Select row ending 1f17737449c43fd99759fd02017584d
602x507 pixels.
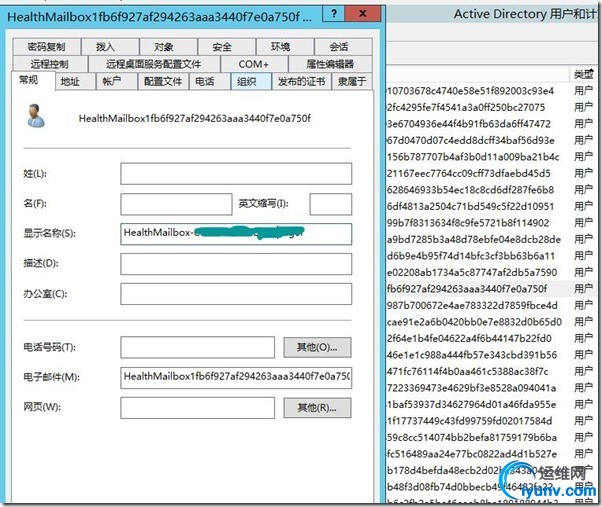491,421
